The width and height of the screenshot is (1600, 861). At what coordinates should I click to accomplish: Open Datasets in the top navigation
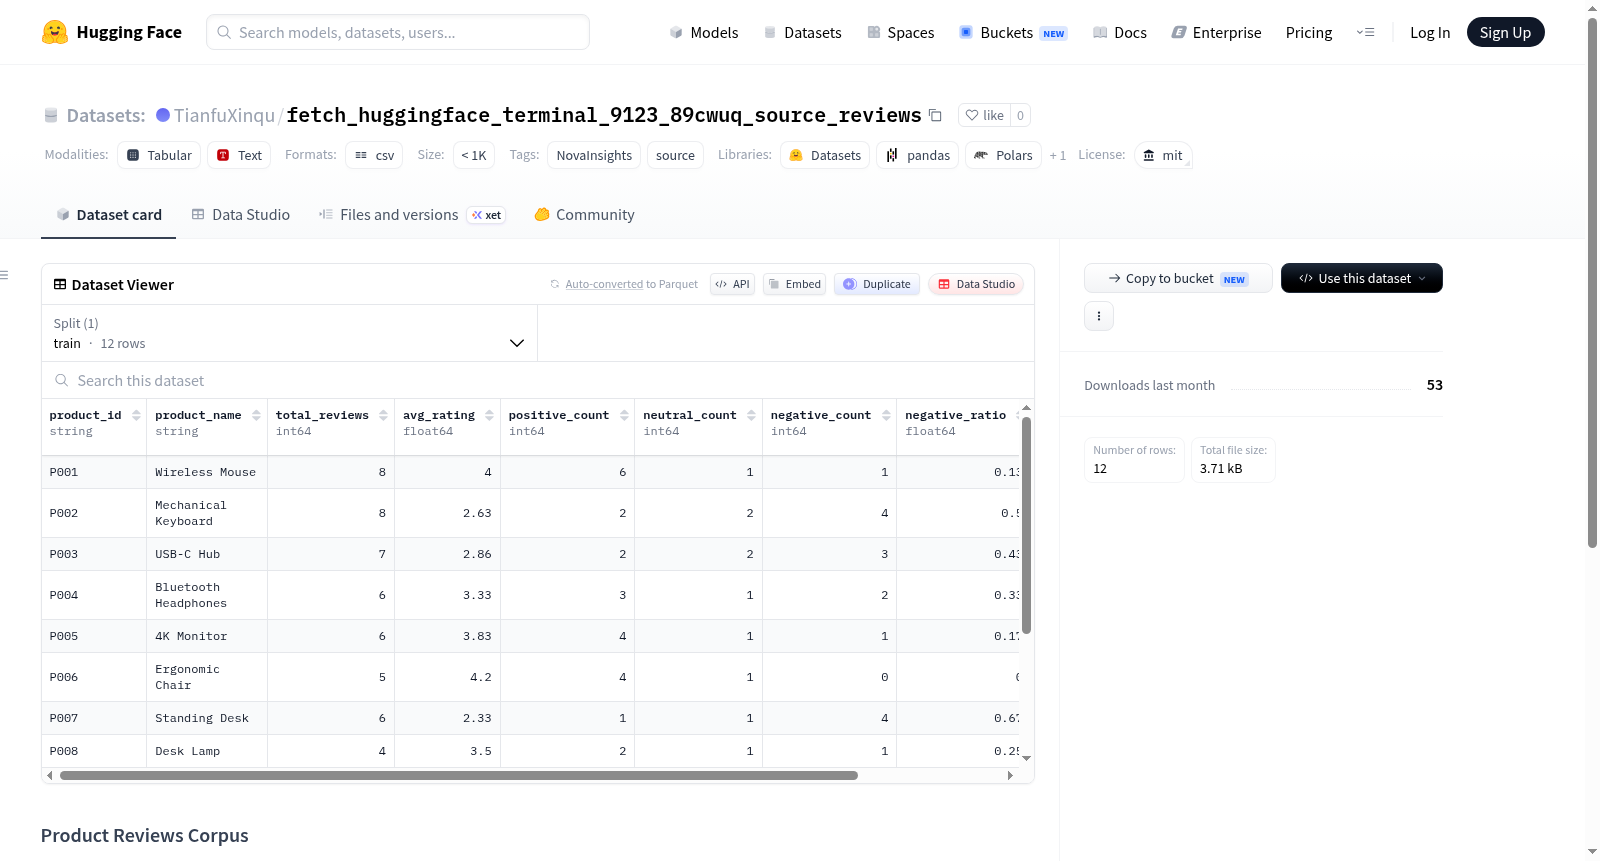pyautogui.click(x=803, y=32)
